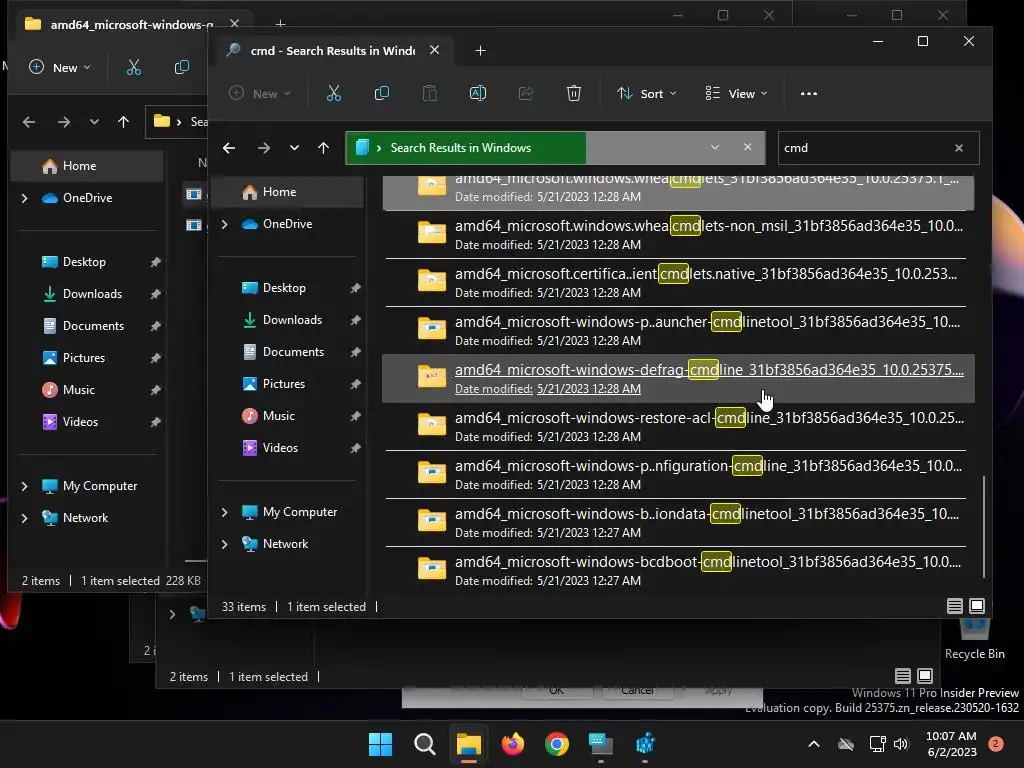Expand My Computer in back window sidebar
Image resolution: width=1024 pixels, height=768 pixels.
25,486
